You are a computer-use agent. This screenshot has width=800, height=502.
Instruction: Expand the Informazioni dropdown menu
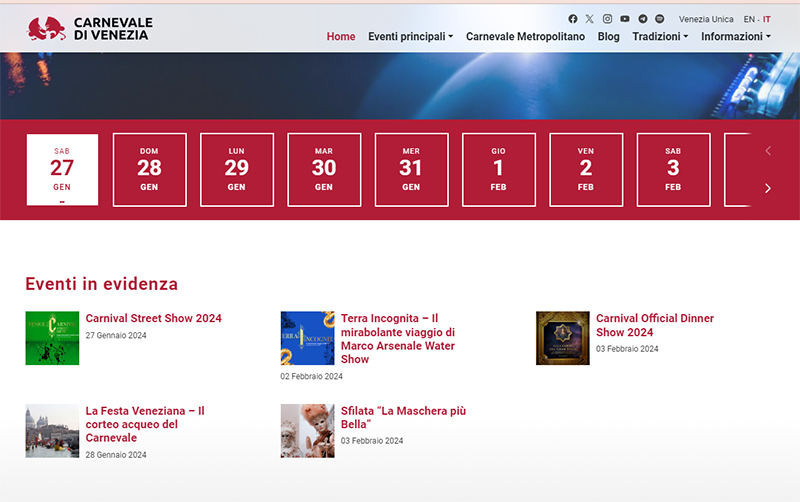click(x=736, y=37)
